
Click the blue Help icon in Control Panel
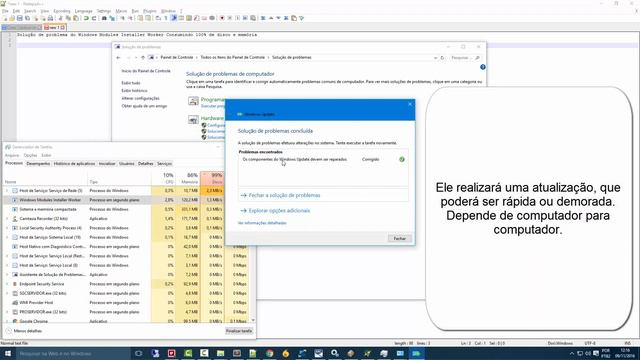point(483,67)
